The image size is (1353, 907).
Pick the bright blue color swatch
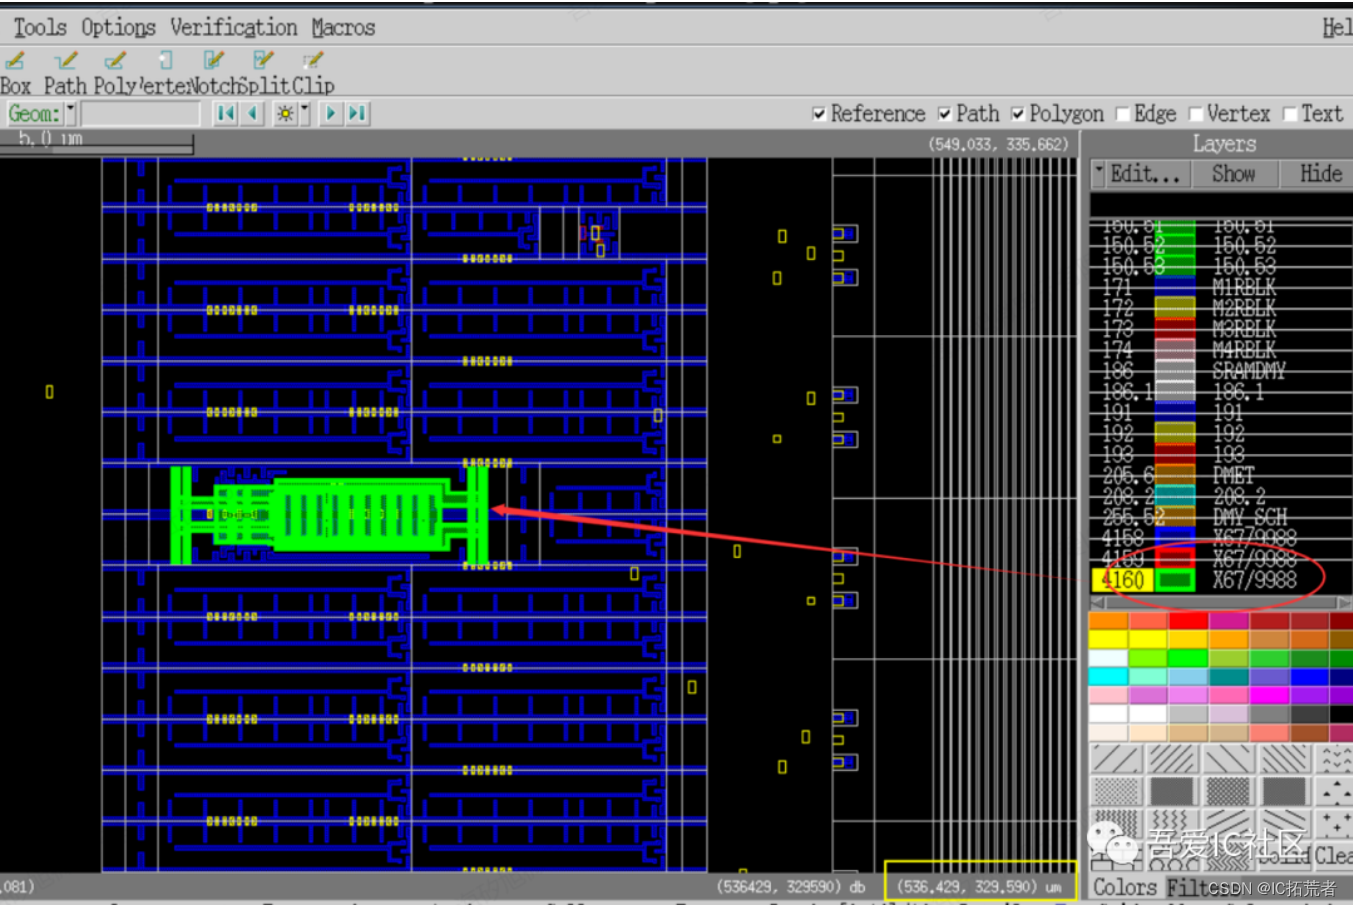1309,677
